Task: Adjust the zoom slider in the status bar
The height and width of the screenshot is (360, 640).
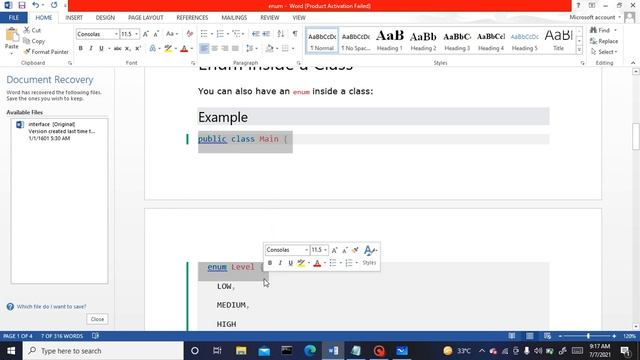Action: 588,336
